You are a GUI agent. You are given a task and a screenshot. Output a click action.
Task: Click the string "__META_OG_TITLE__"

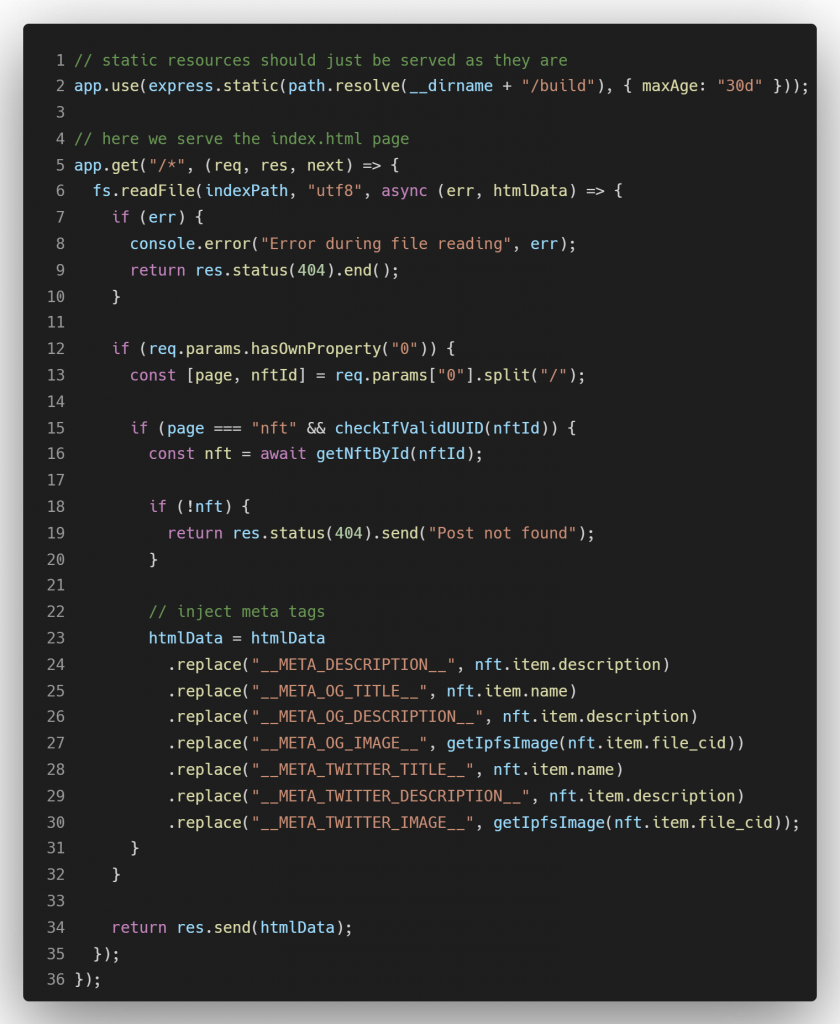[339, 691]
